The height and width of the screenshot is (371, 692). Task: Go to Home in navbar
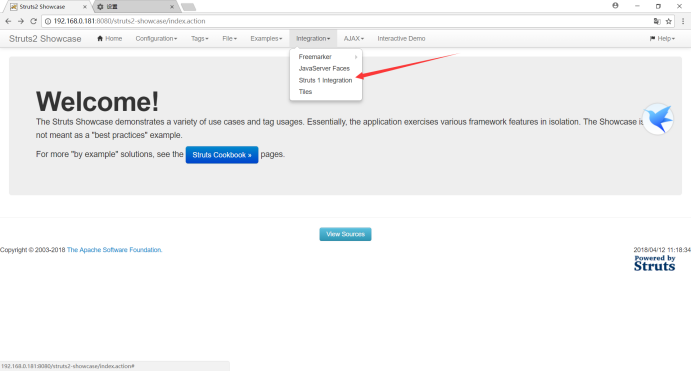tap(109, 39)
